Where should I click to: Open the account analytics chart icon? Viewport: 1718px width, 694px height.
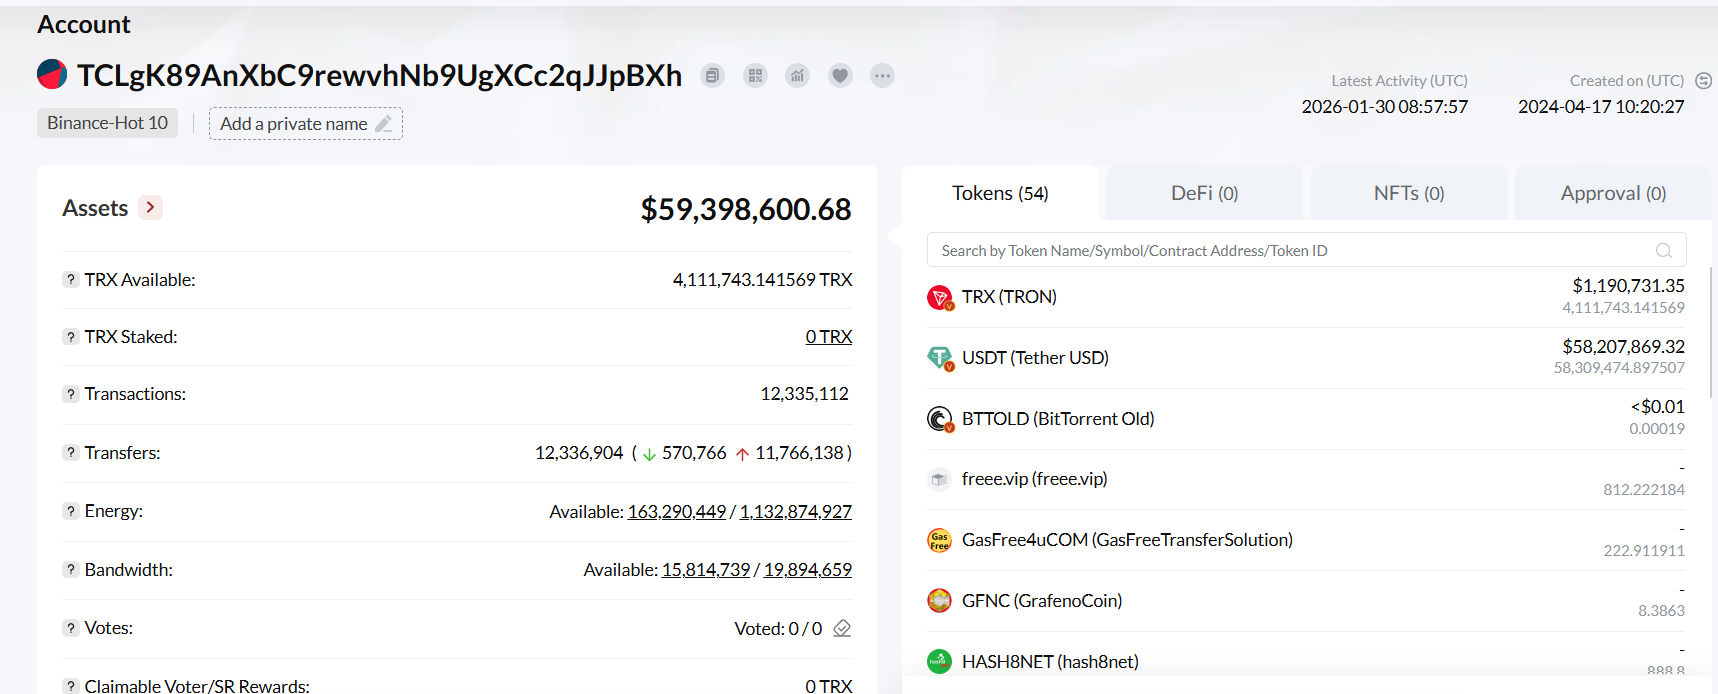[x=797, y=75]
